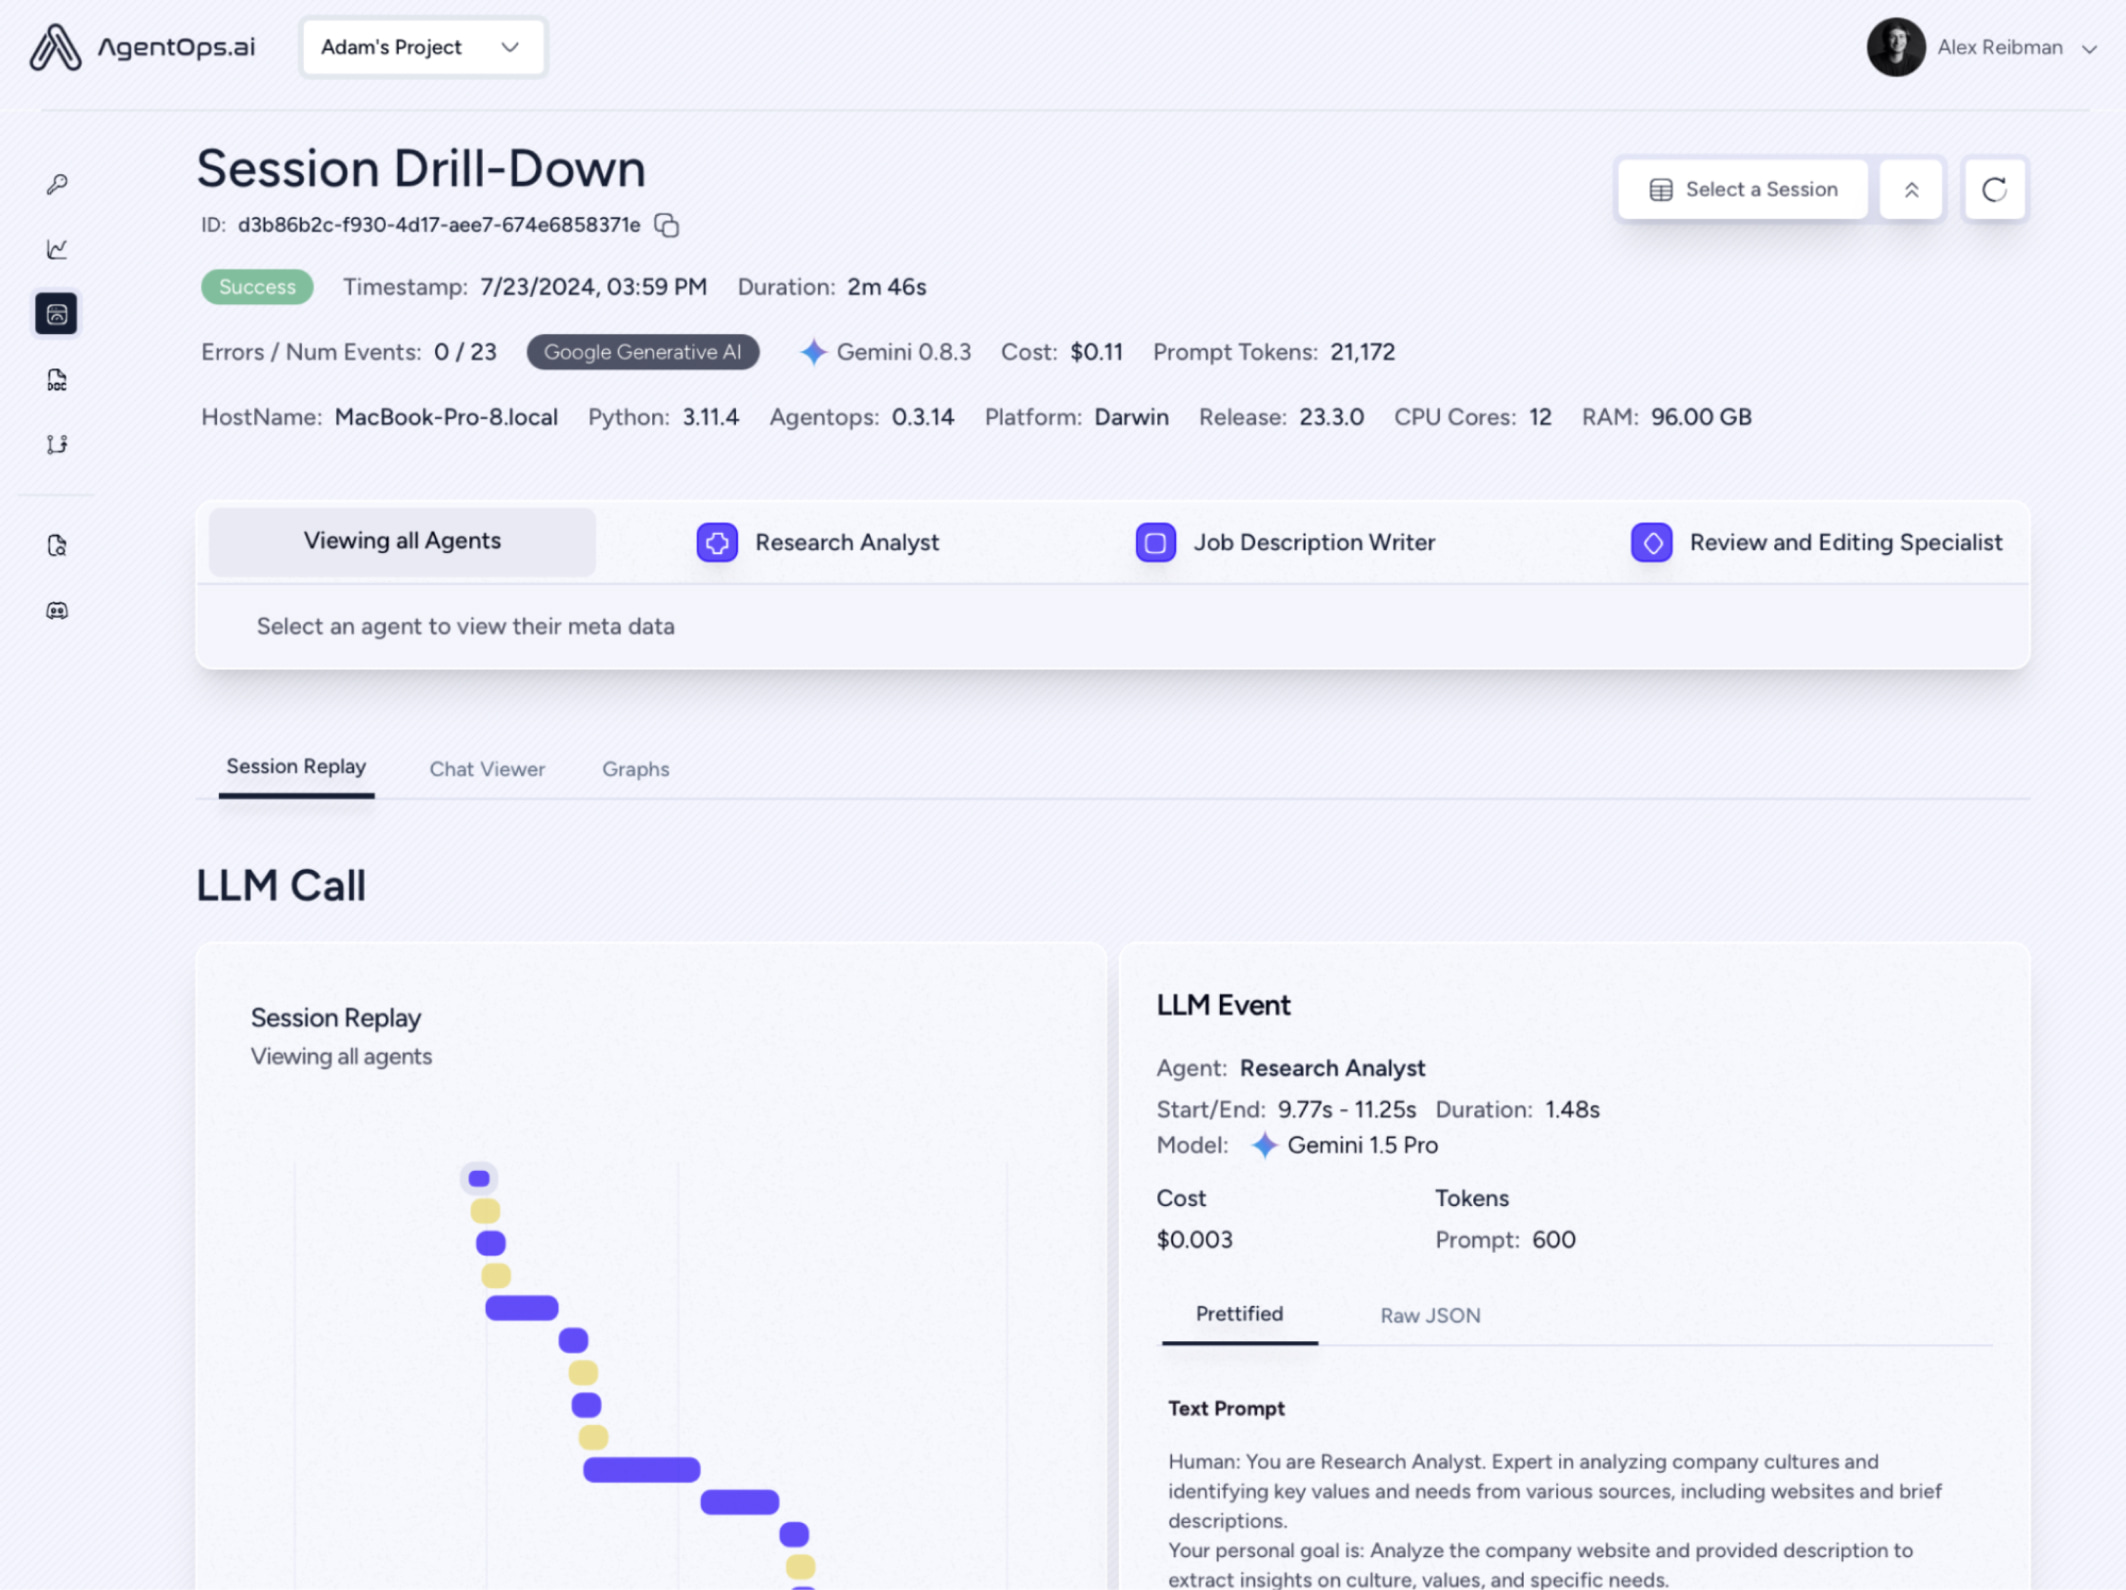Click the pipelines/branch sidebar icon
The height and width of the screenshot is (1590, 2126).
click(57, 444)
